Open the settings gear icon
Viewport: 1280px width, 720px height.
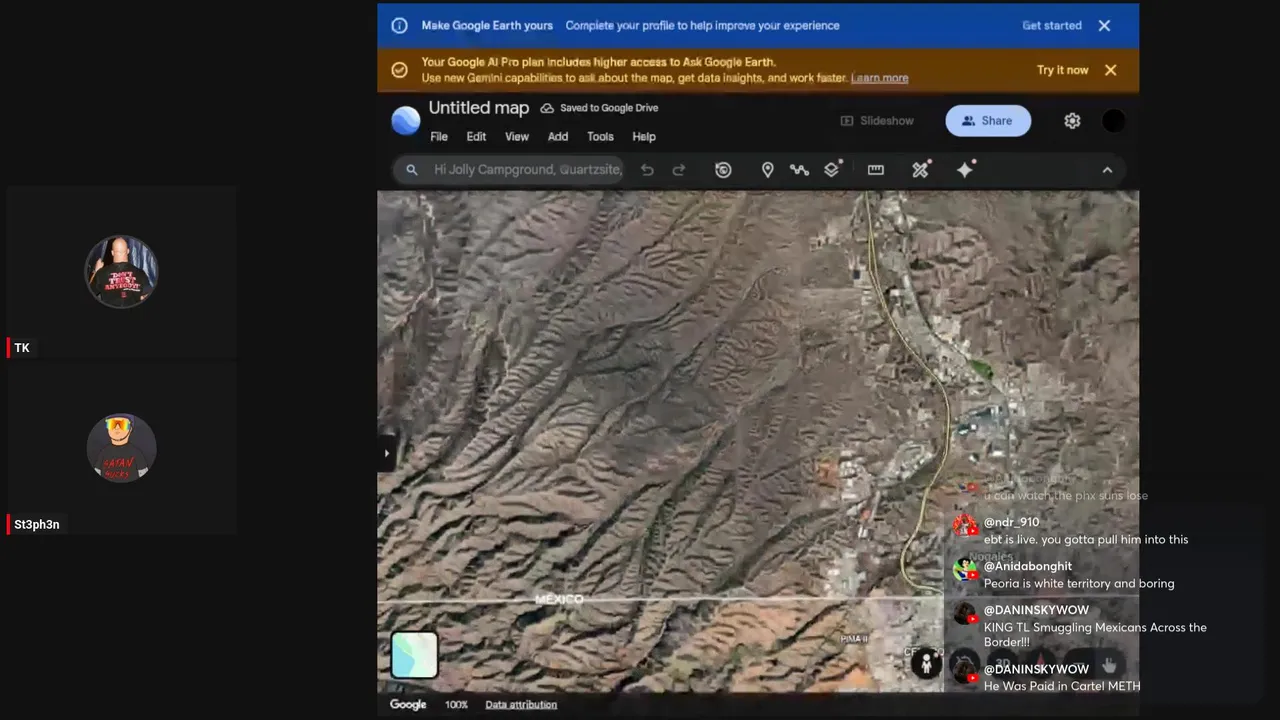click(x=1072, y=121)
